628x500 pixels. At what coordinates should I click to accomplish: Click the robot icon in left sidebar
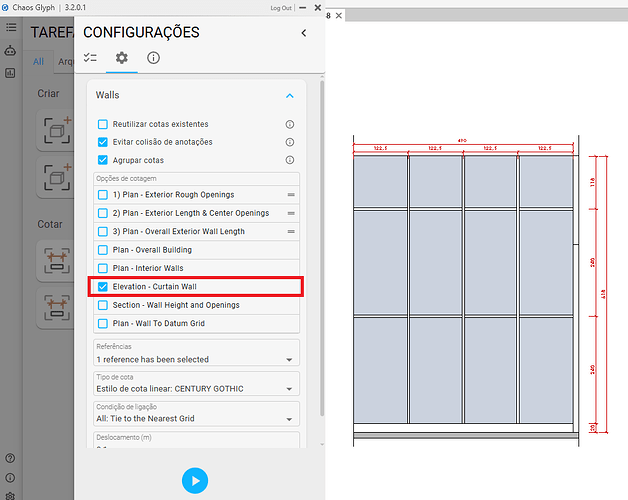tap(10, 50)
